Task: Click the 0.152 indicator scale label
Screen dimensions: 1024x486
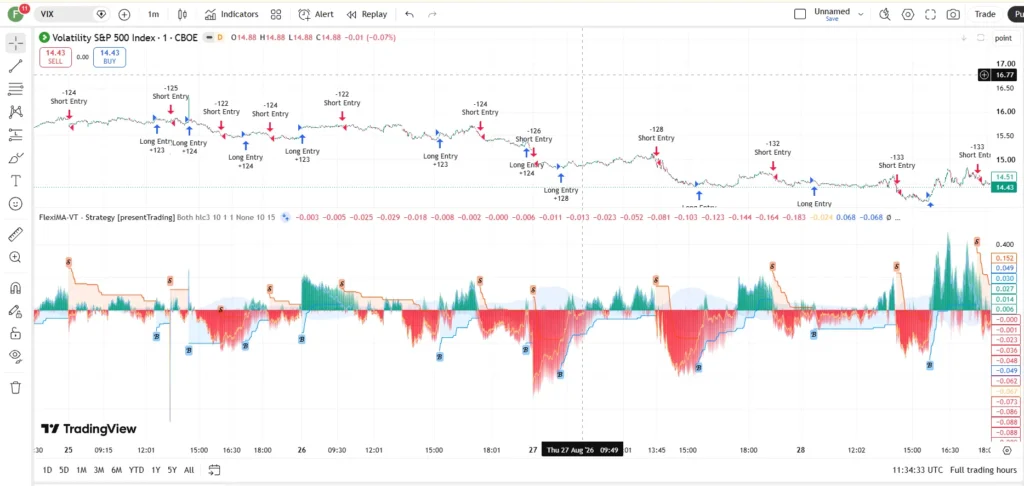Action: [1003, 258]
